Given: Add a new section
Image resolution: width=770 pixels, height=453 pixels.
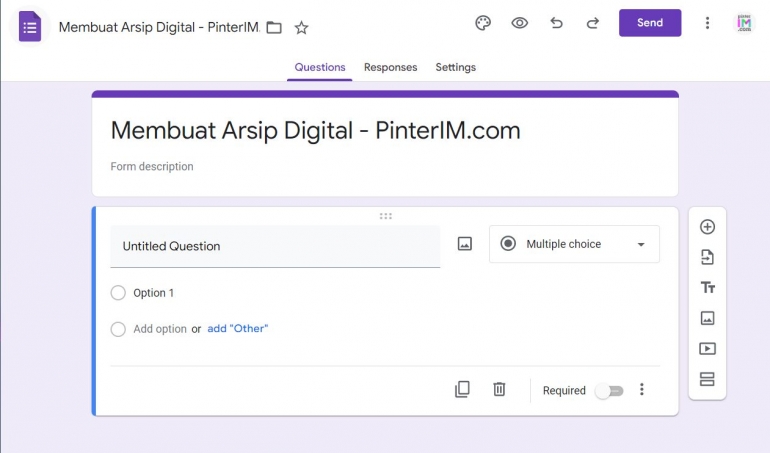Looking at the screenshot, I should [707, 379].
